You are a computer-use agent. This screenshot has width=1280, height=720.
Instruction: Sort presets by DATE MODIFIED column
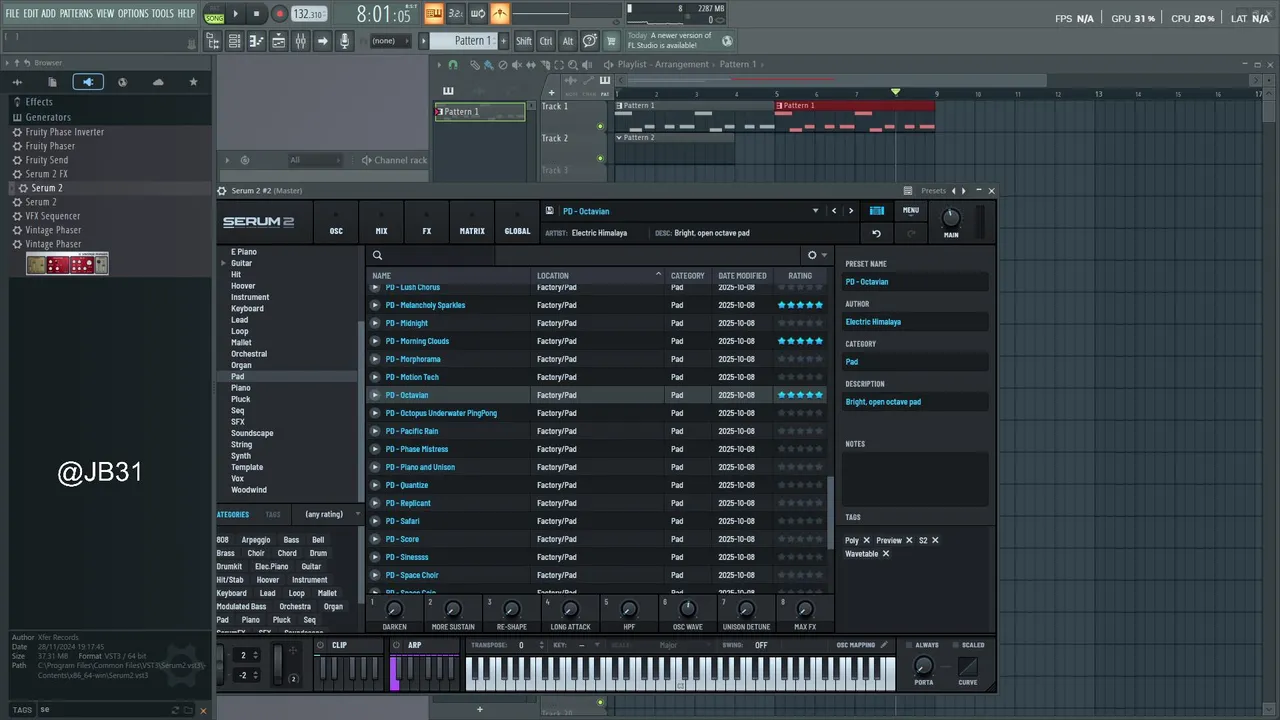click(x=742, y=276)
